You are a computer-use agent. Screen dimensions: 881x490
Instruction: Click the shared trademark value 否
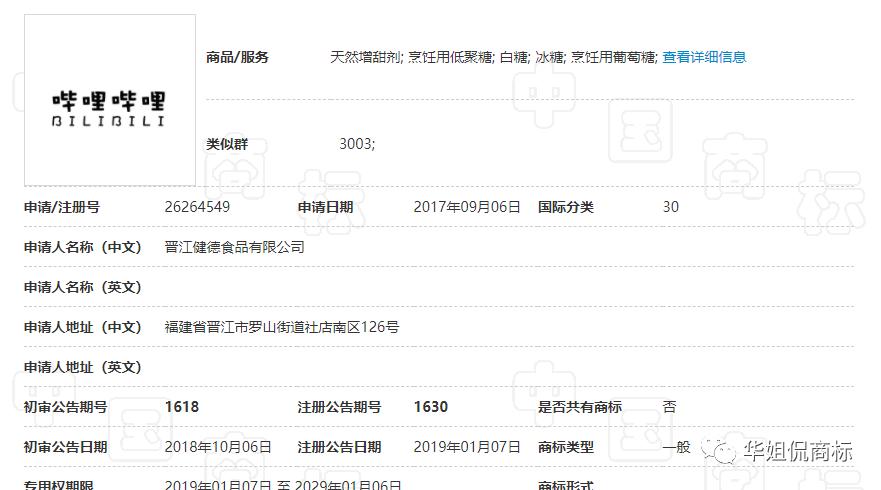[x=670, y=407]
